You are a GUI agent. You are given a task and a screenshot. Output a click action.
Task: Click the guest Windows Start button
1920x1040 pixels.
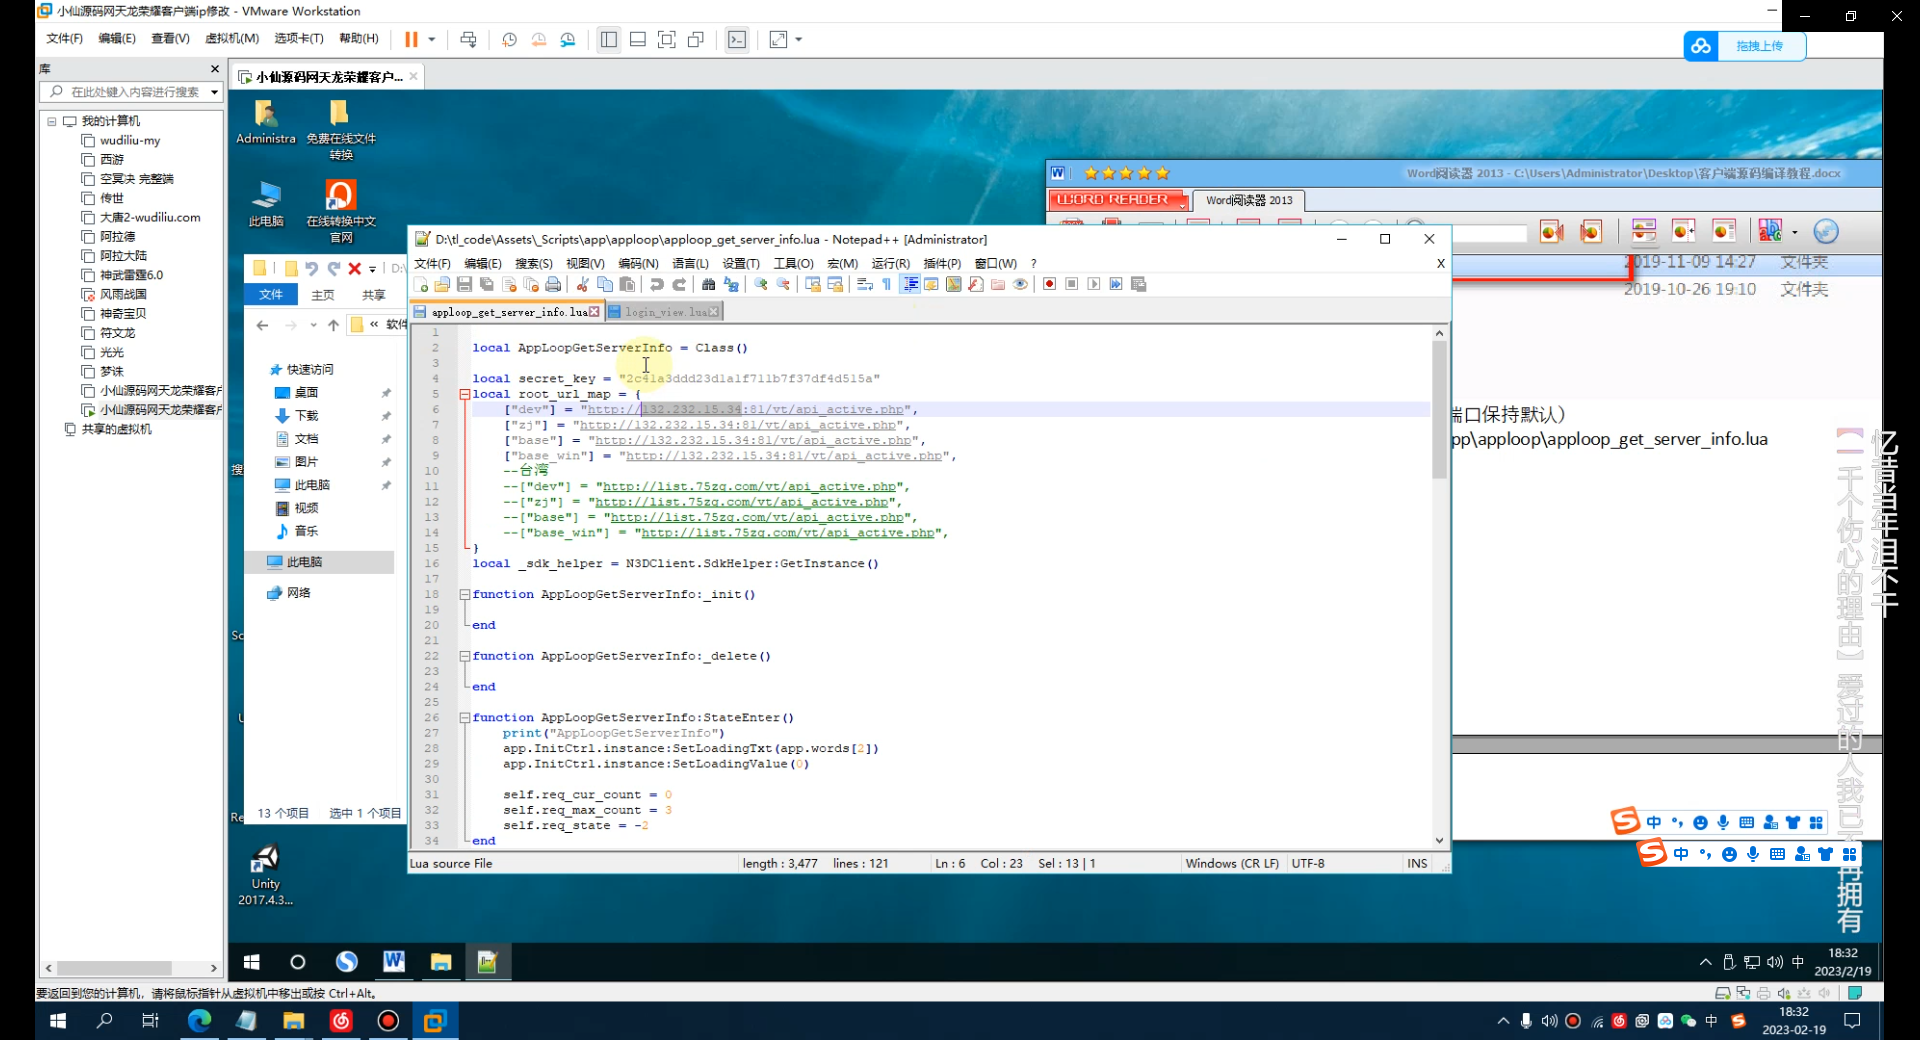(251, 962)
